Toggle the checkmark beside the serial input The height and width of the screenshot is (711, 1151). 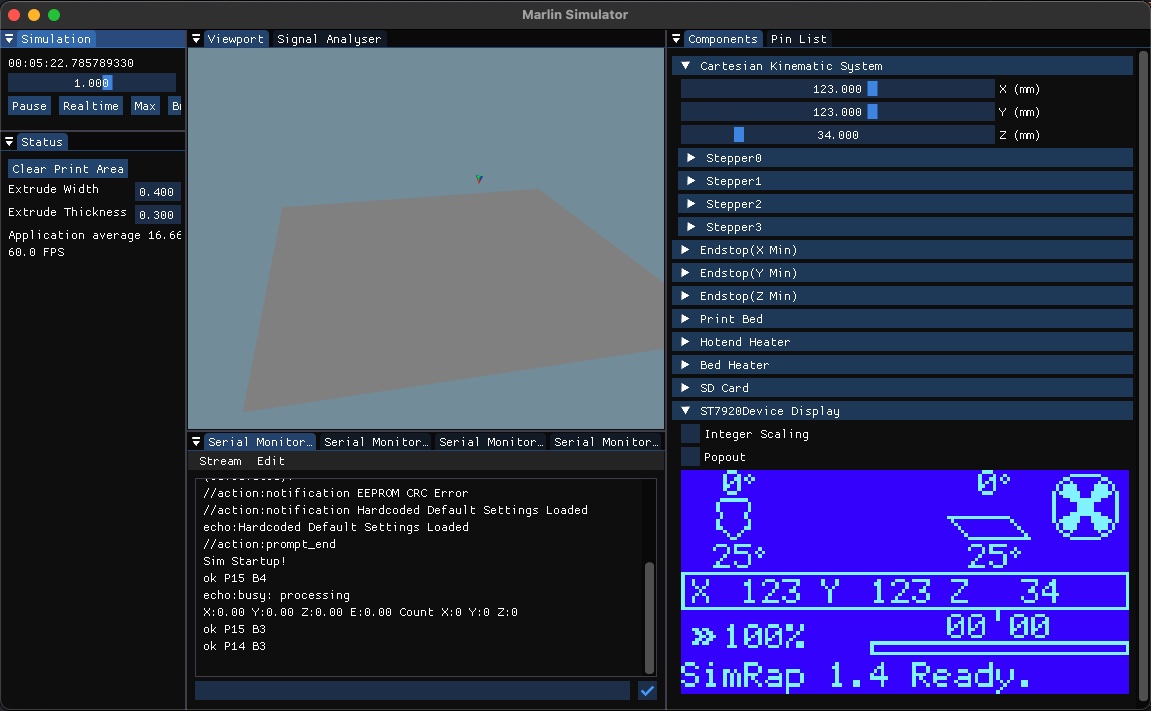click(x=647, y=690)
